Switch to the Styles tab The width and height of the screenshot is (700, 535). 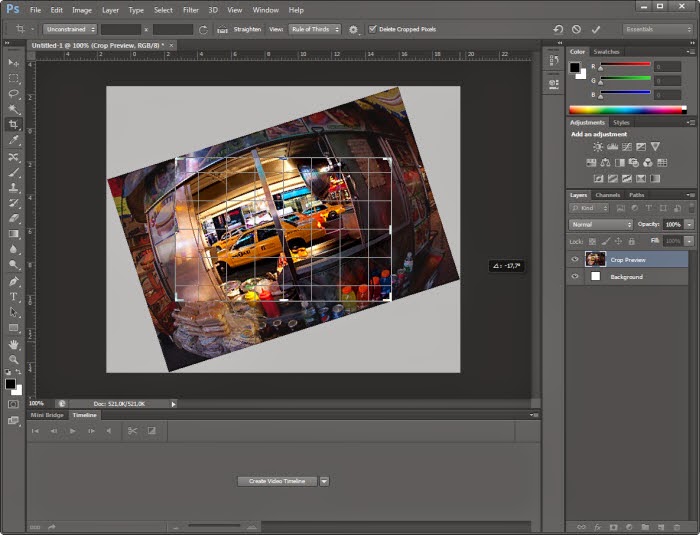click(x=621, y=122)
